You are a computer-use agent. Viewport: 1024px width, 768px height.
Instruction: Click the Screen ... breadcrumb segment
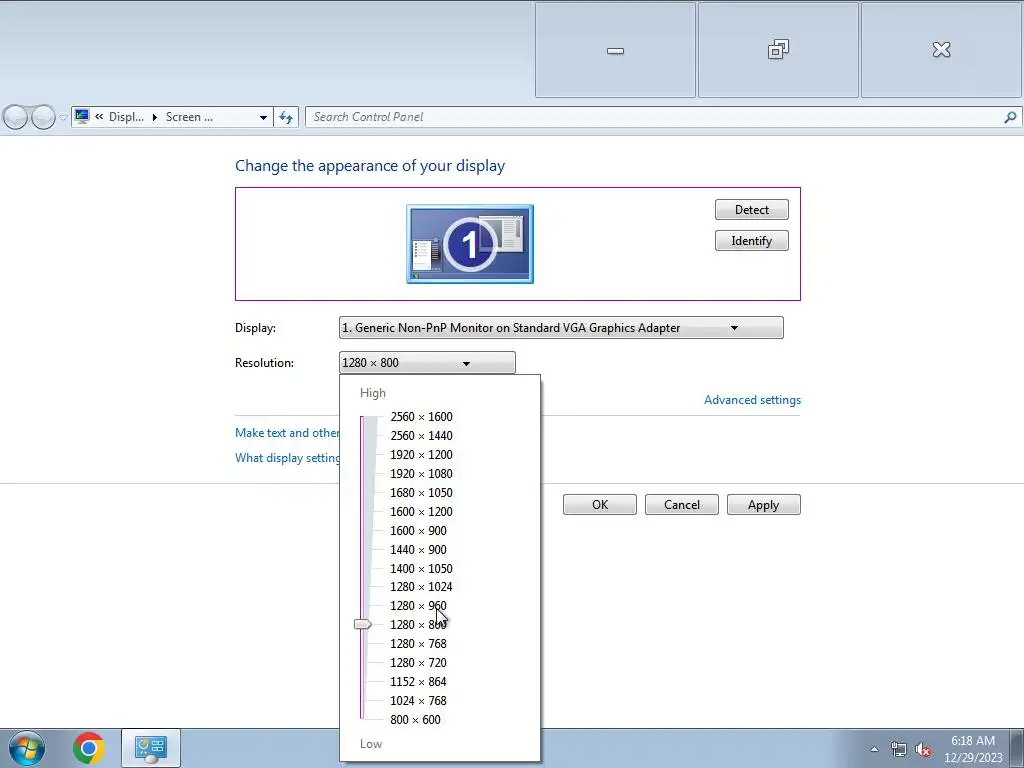point(189,117)
